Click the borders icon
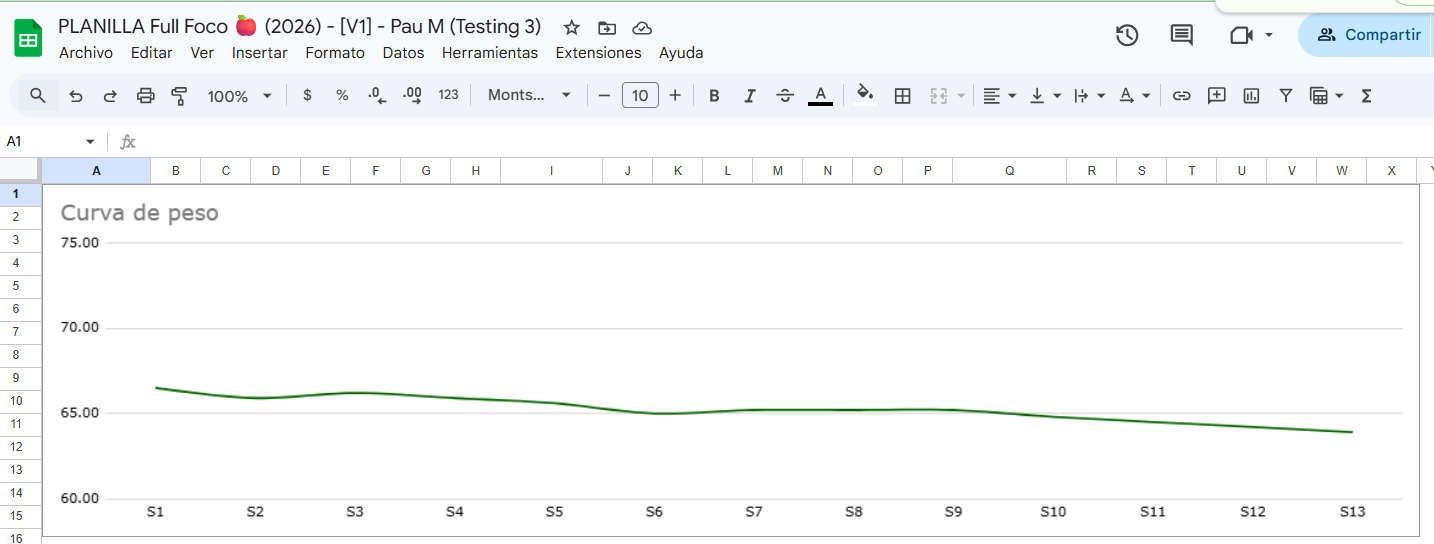This screenshot has height=544, width=1434. 902,96
